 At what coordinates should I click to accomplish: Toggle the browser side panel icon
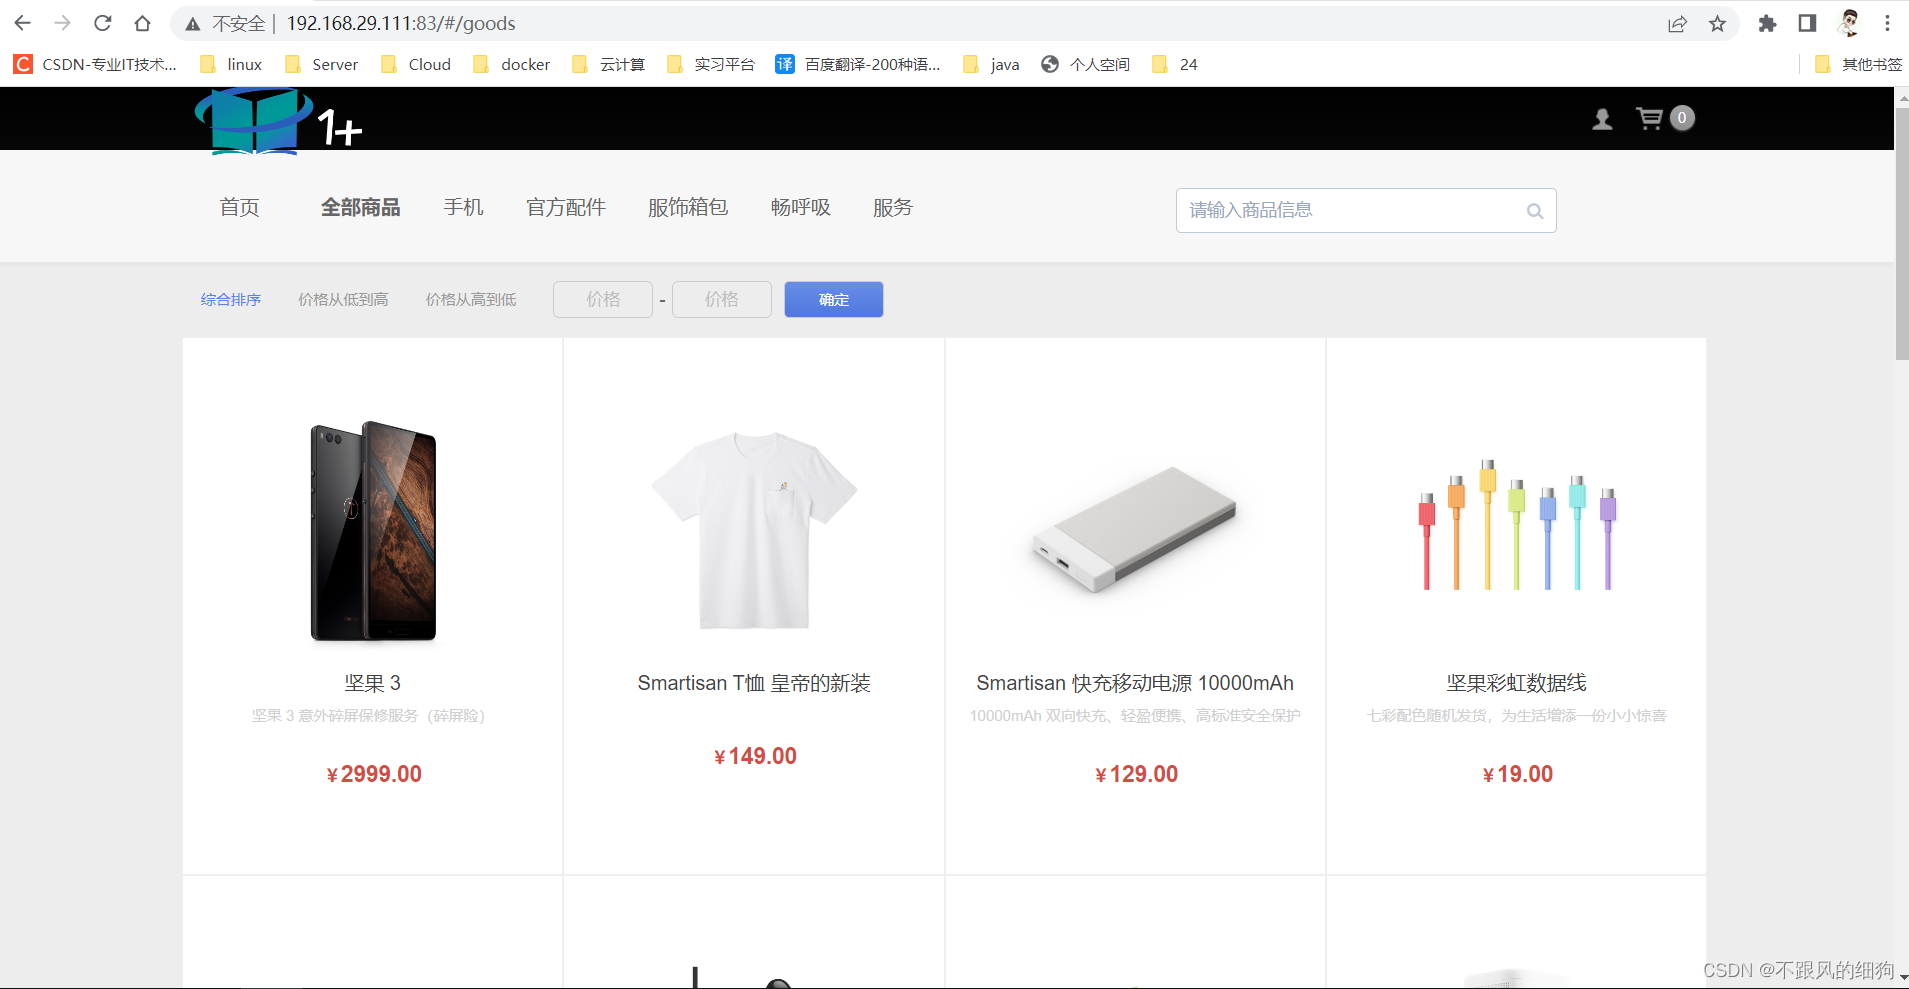coord(1807,23)
